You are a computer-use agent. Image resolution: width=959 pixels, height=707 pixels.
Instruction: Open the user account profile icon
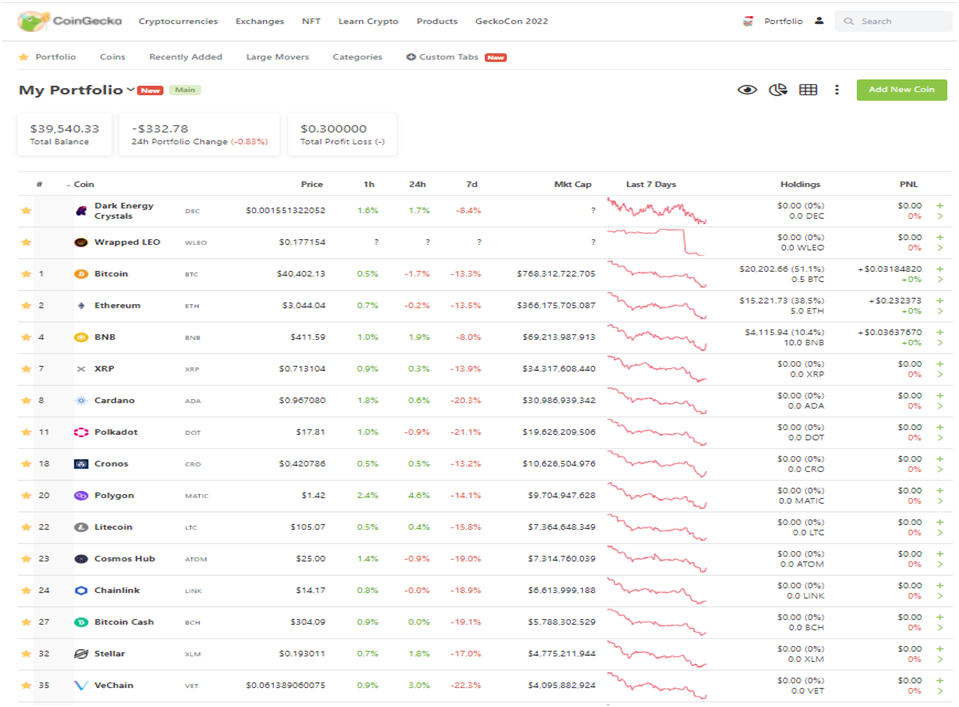coord(819,21)
